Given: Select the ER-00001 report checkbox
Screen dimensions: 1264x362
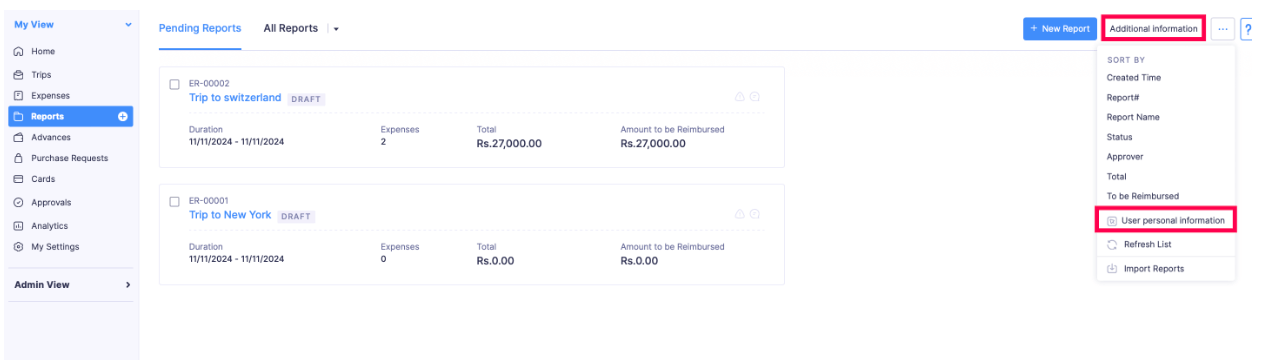Looking at the screenshot, I should coord(174,201).
